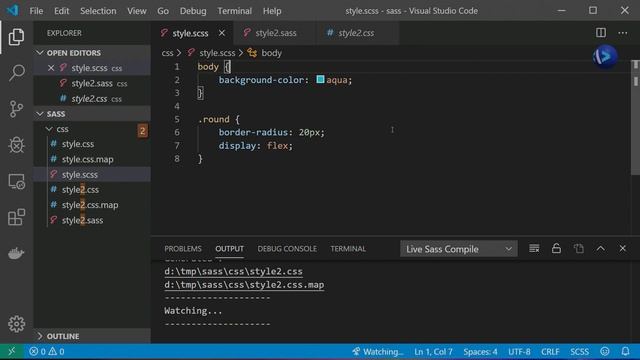Toggle the output scroll lock icon

click(x=556, y=249)
